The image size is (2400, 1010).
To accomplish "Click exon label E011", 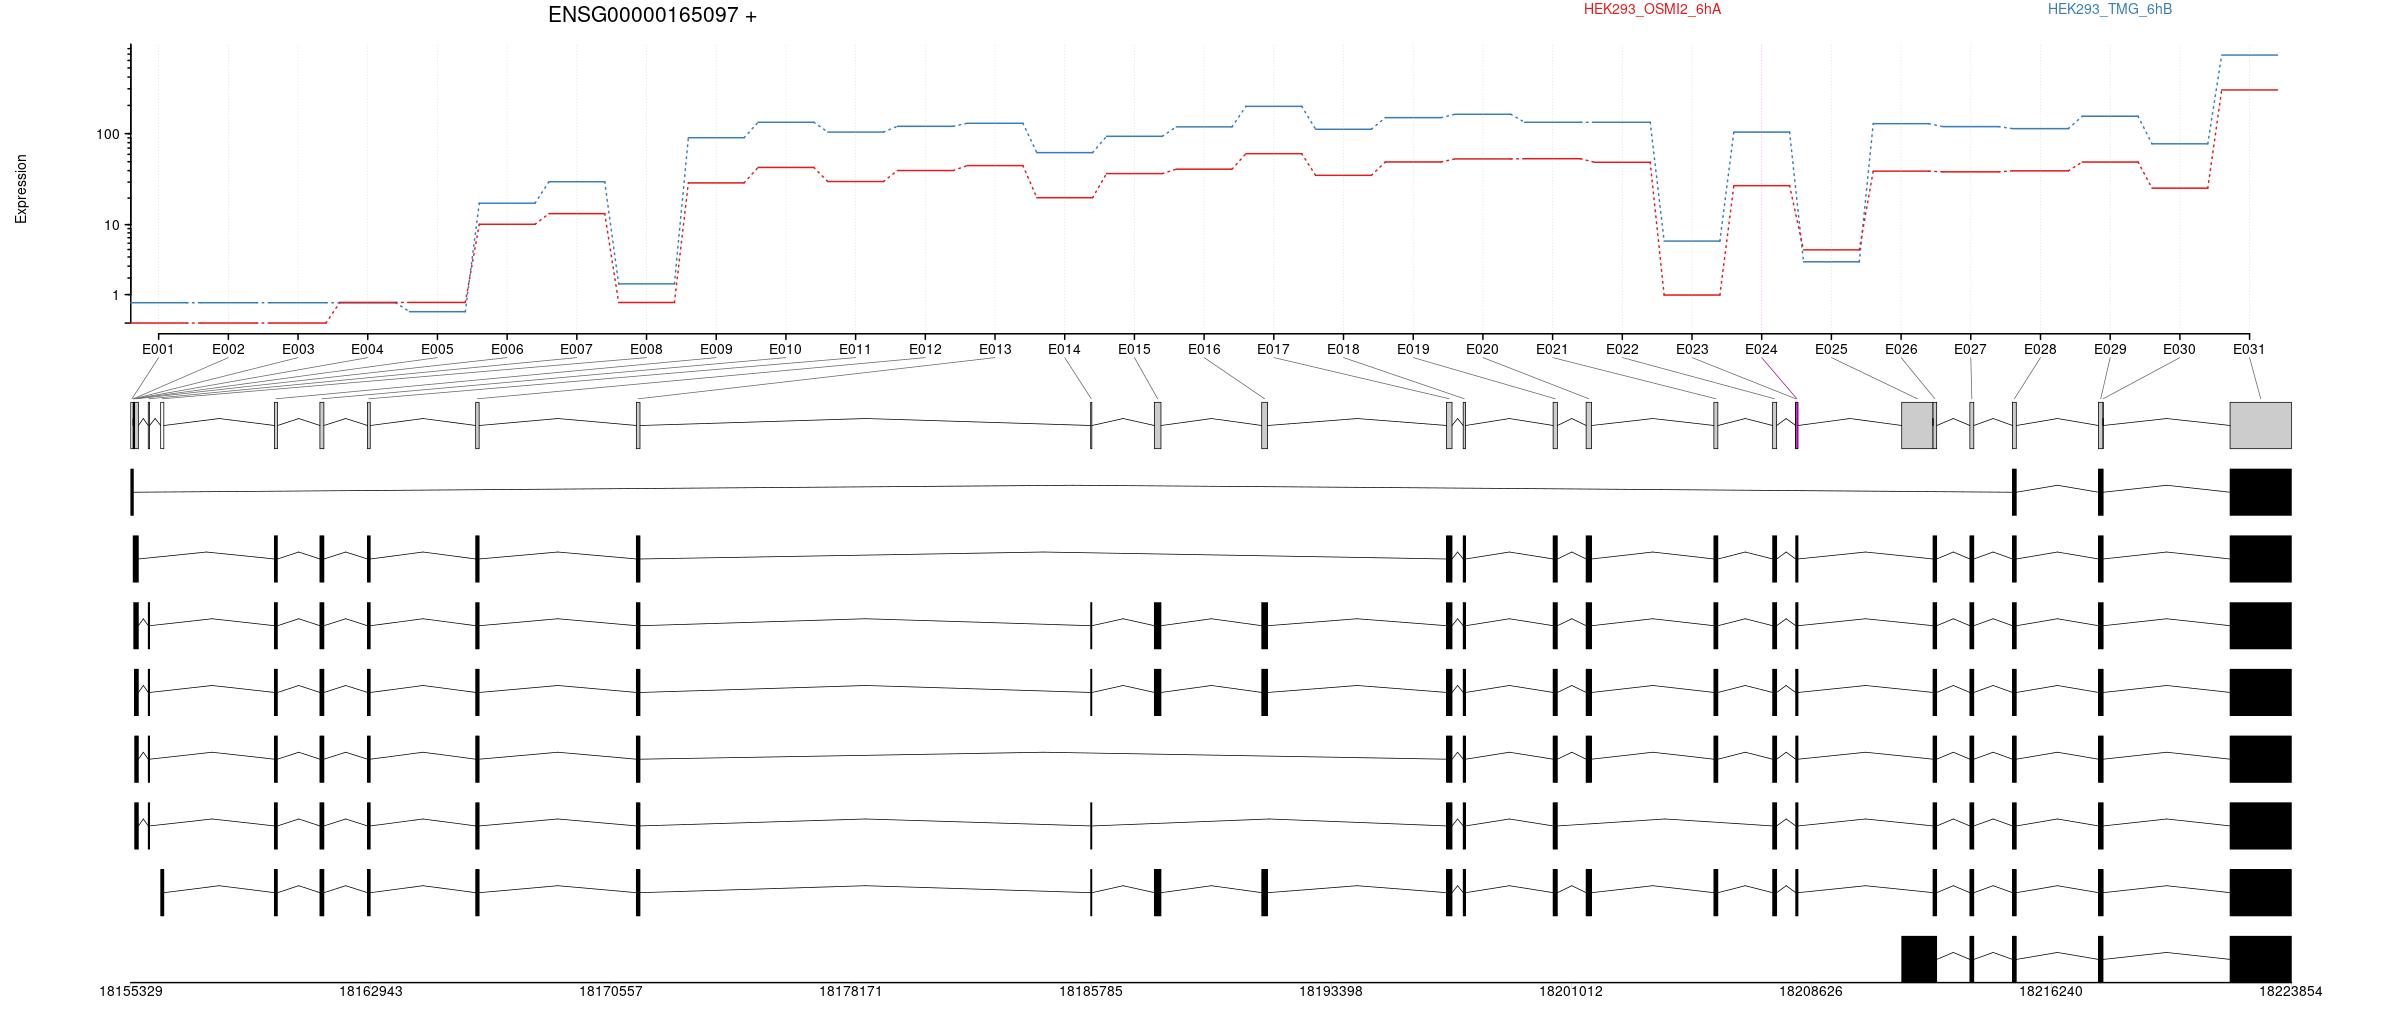I will click(855, 349).
